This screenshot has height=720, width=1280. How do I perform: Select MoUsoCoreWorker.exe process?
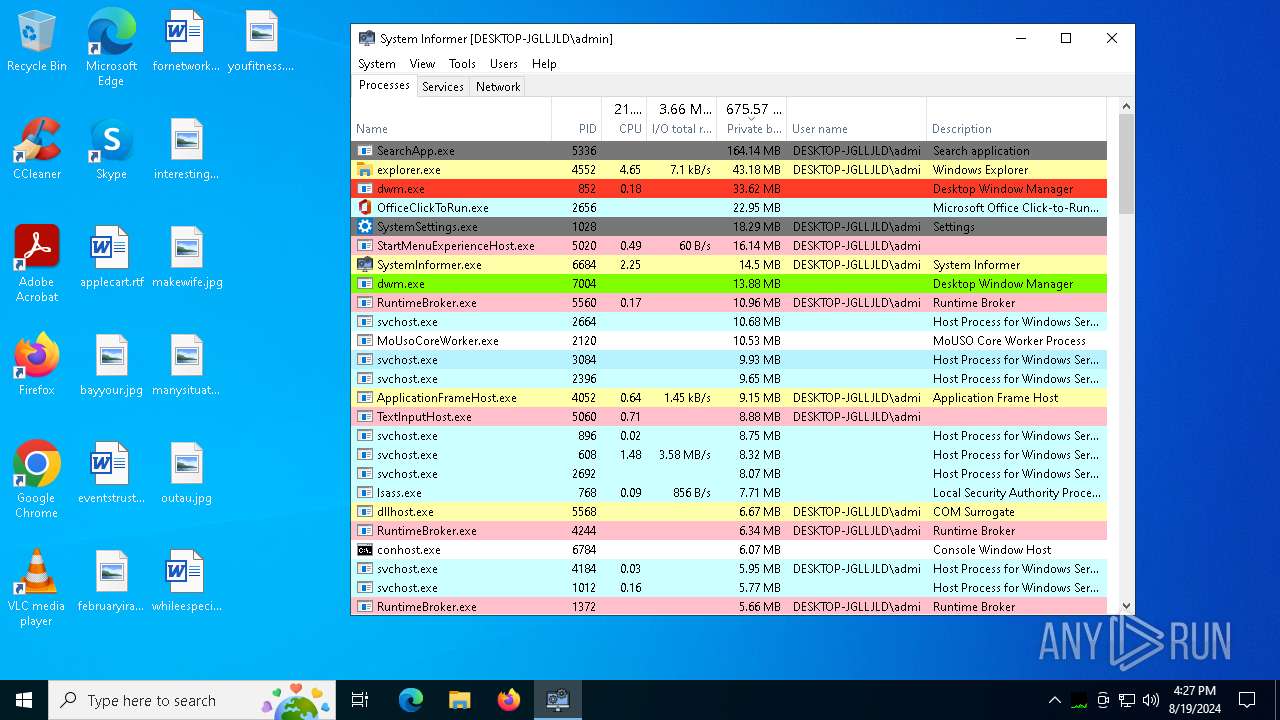[x=729, y=341]
